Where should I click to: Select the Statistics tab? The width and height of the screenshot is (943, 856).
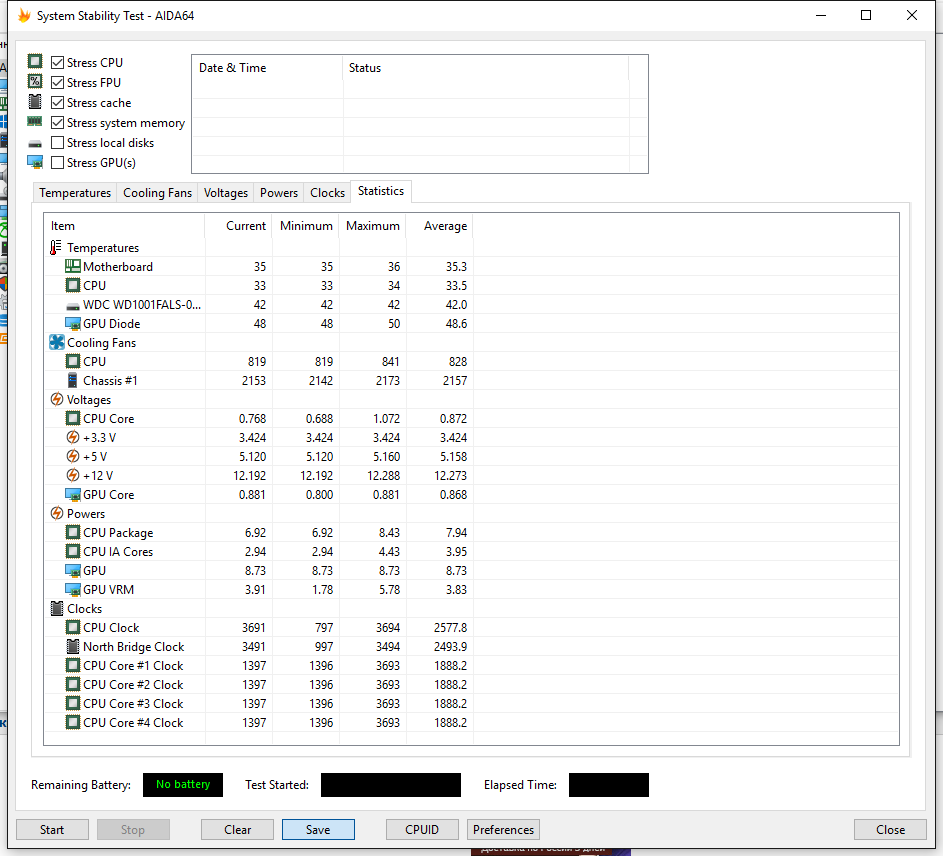[381, 191]
